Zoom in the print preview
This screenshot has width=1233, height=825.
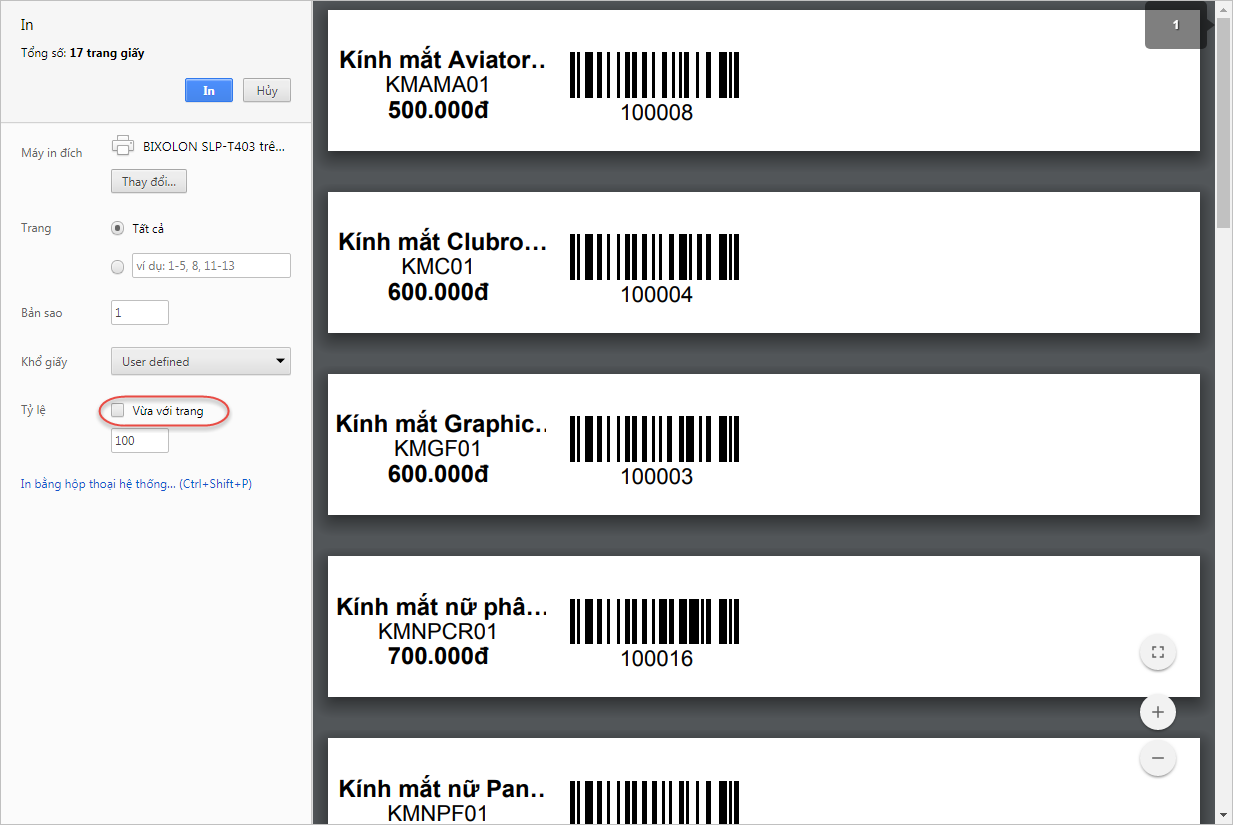tap(1158, 713)
